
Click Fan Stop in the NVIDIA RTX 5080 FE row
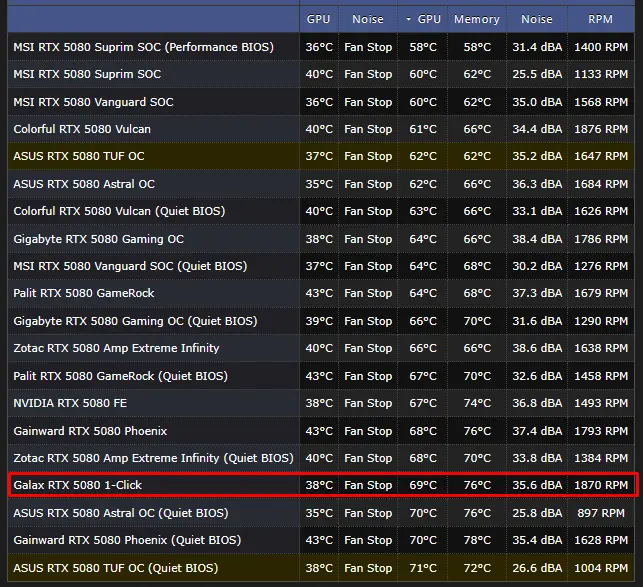pyautogui.click(x=368, y=403)
